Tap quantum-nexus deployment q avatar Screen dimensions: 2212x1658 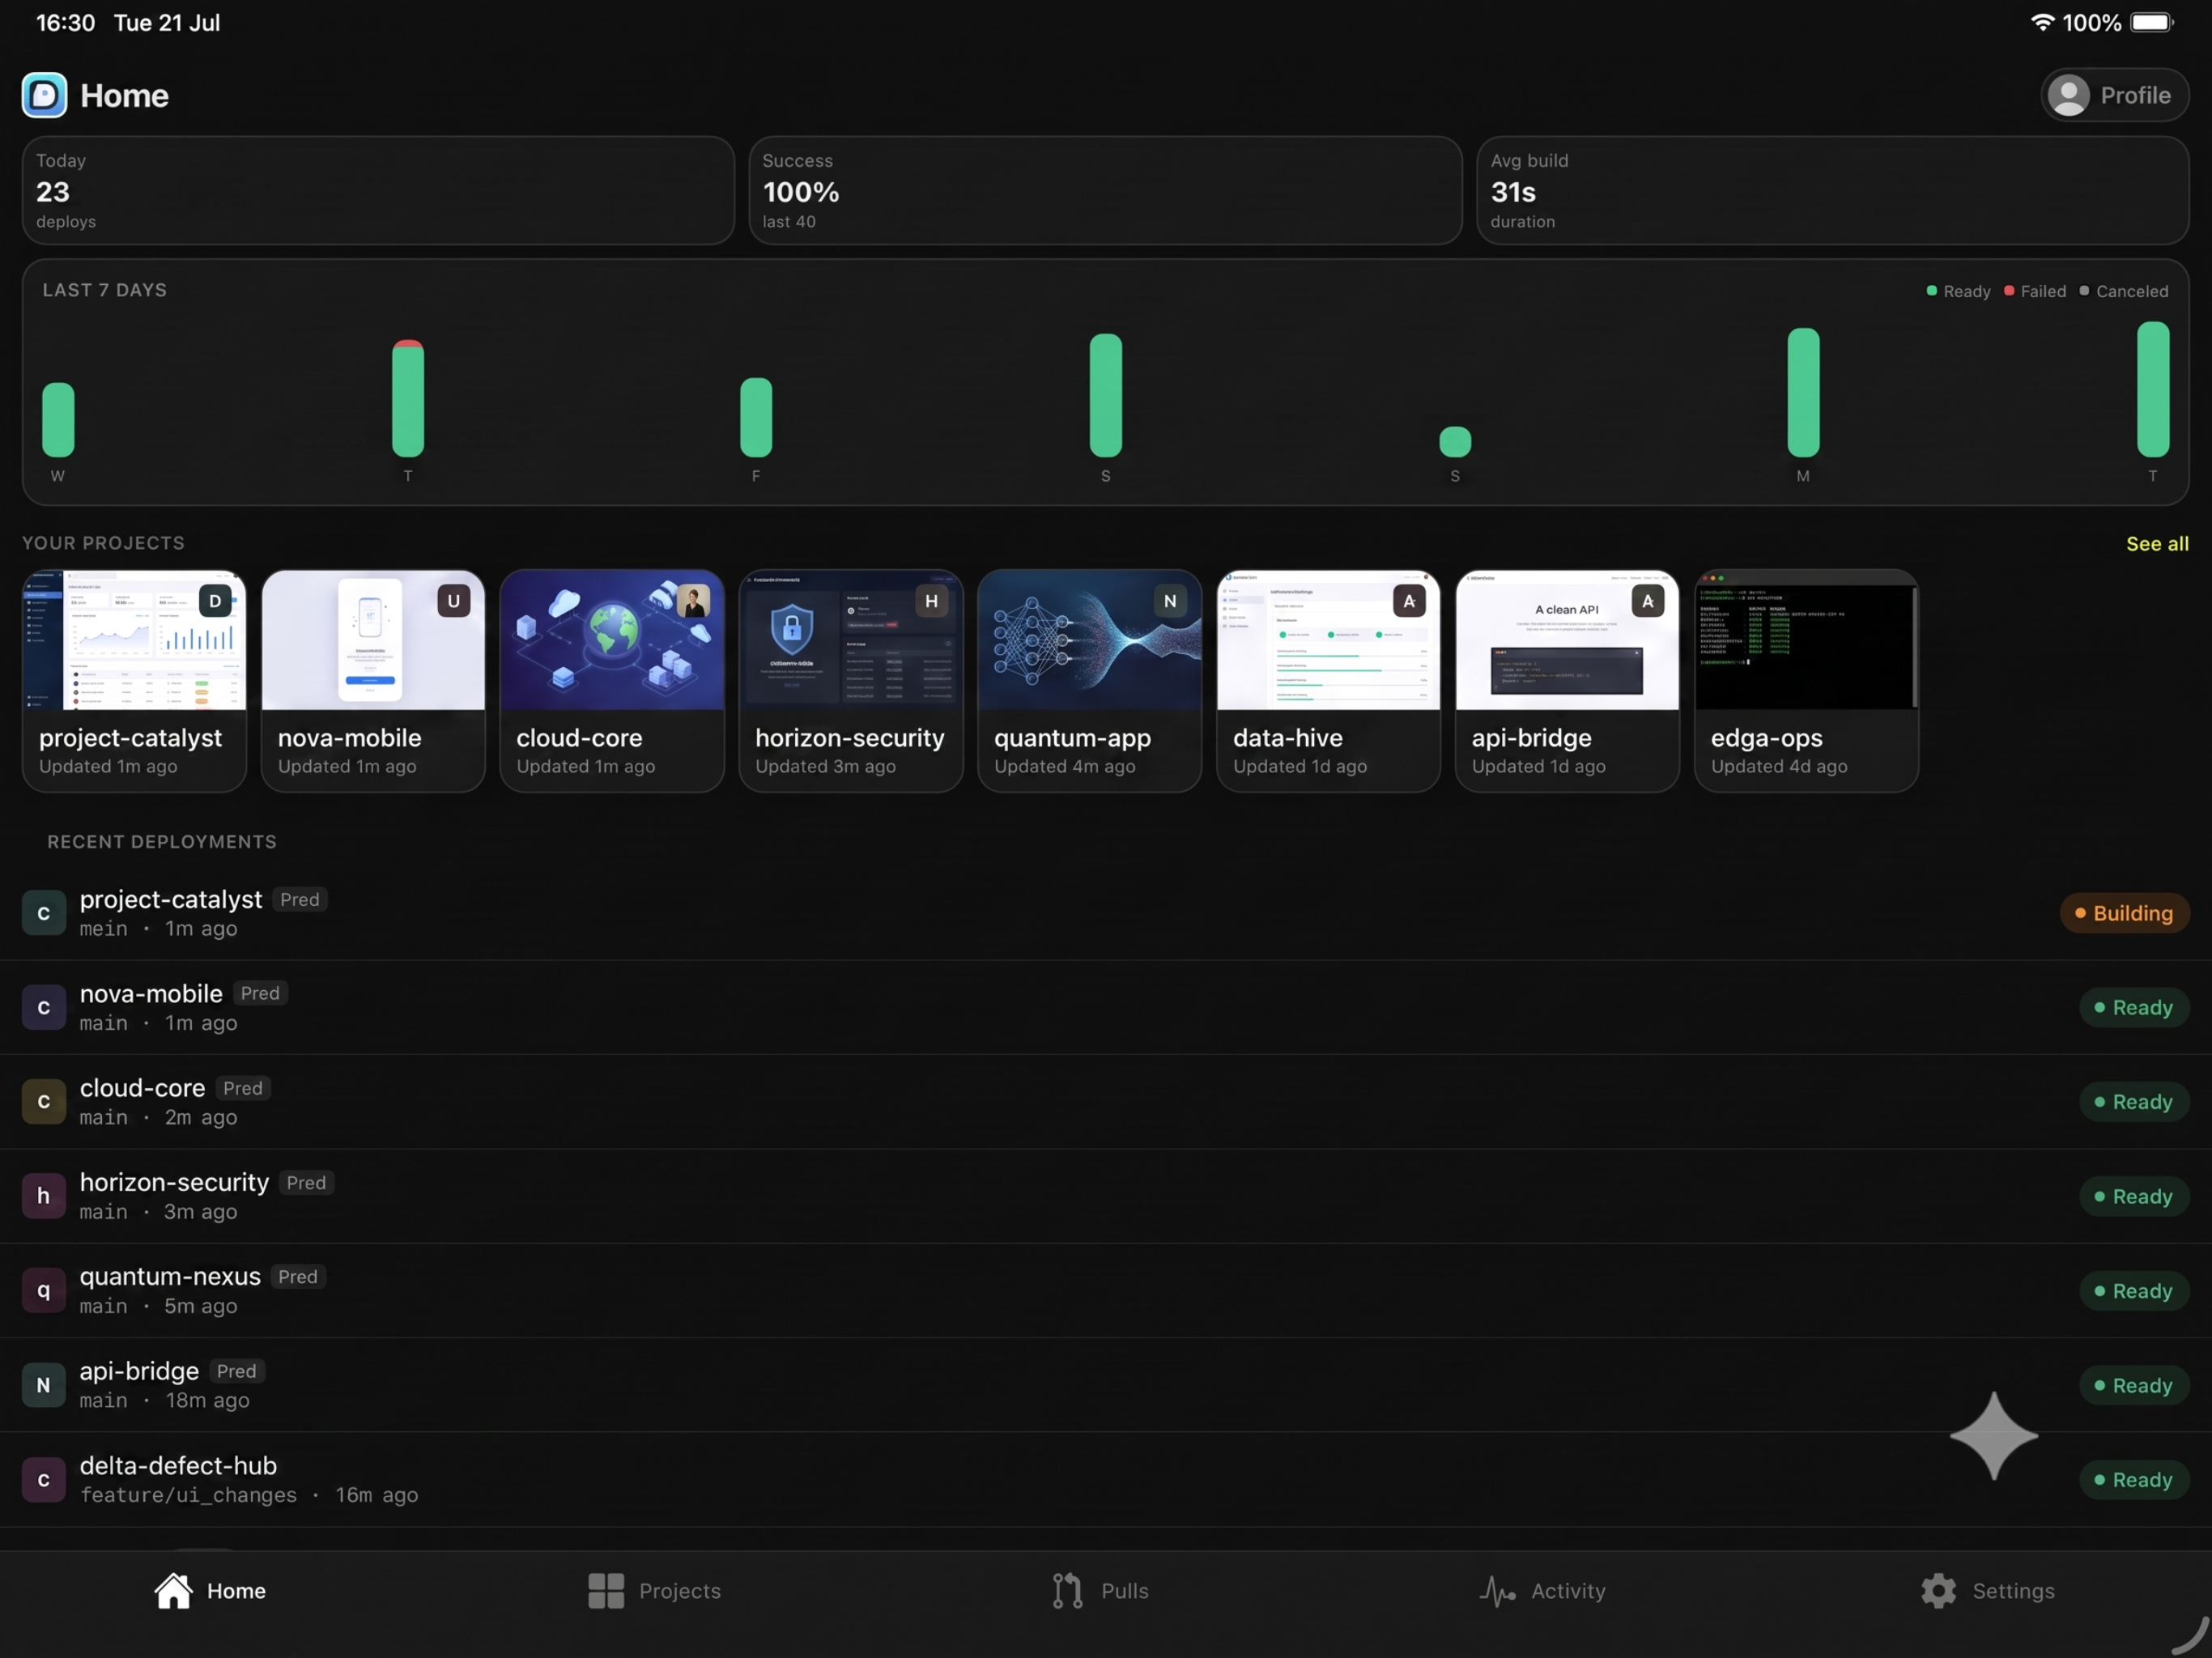coord(44,1290)
